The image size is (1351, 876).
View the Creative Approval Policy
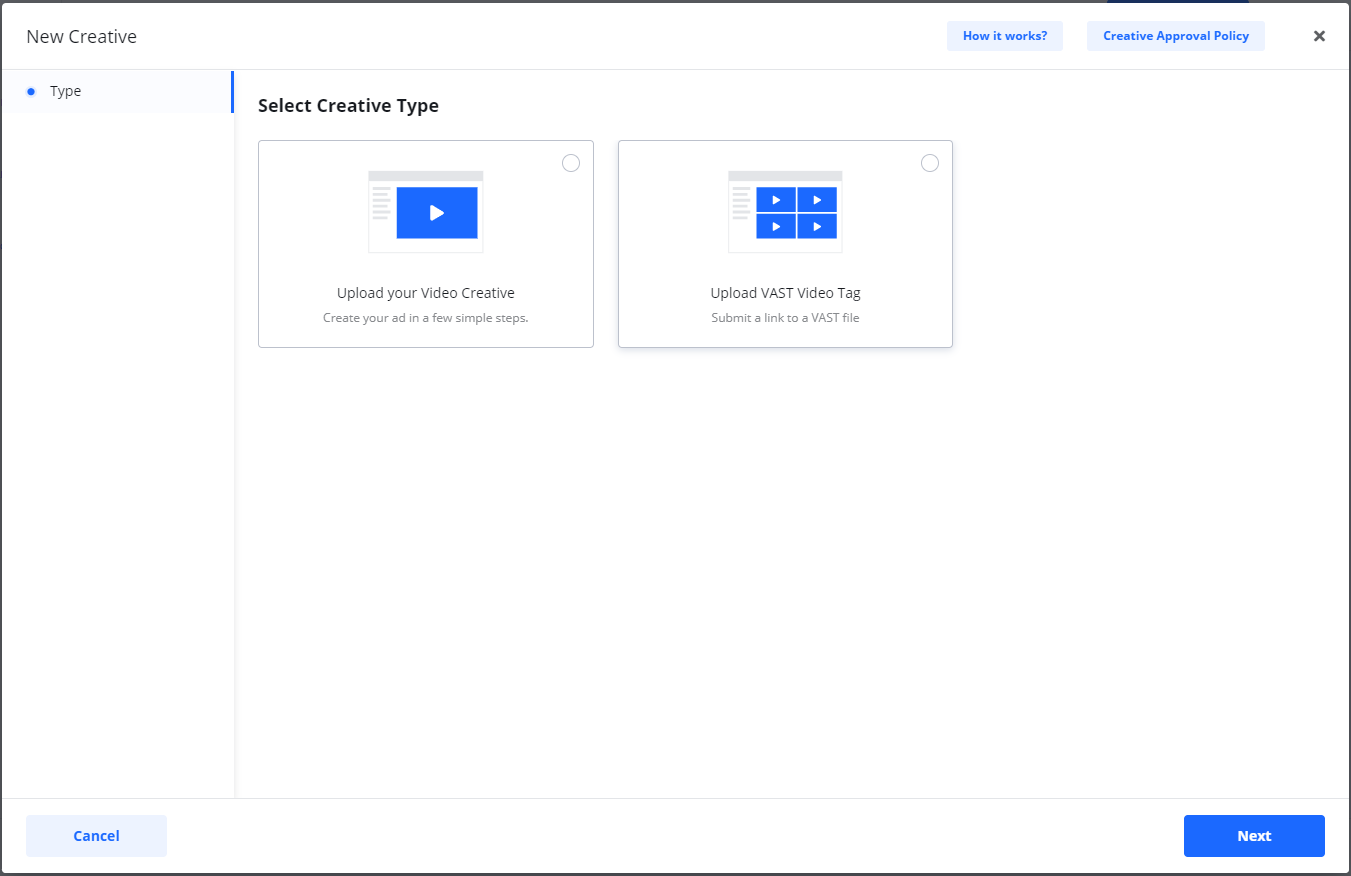click(1175, 36)
